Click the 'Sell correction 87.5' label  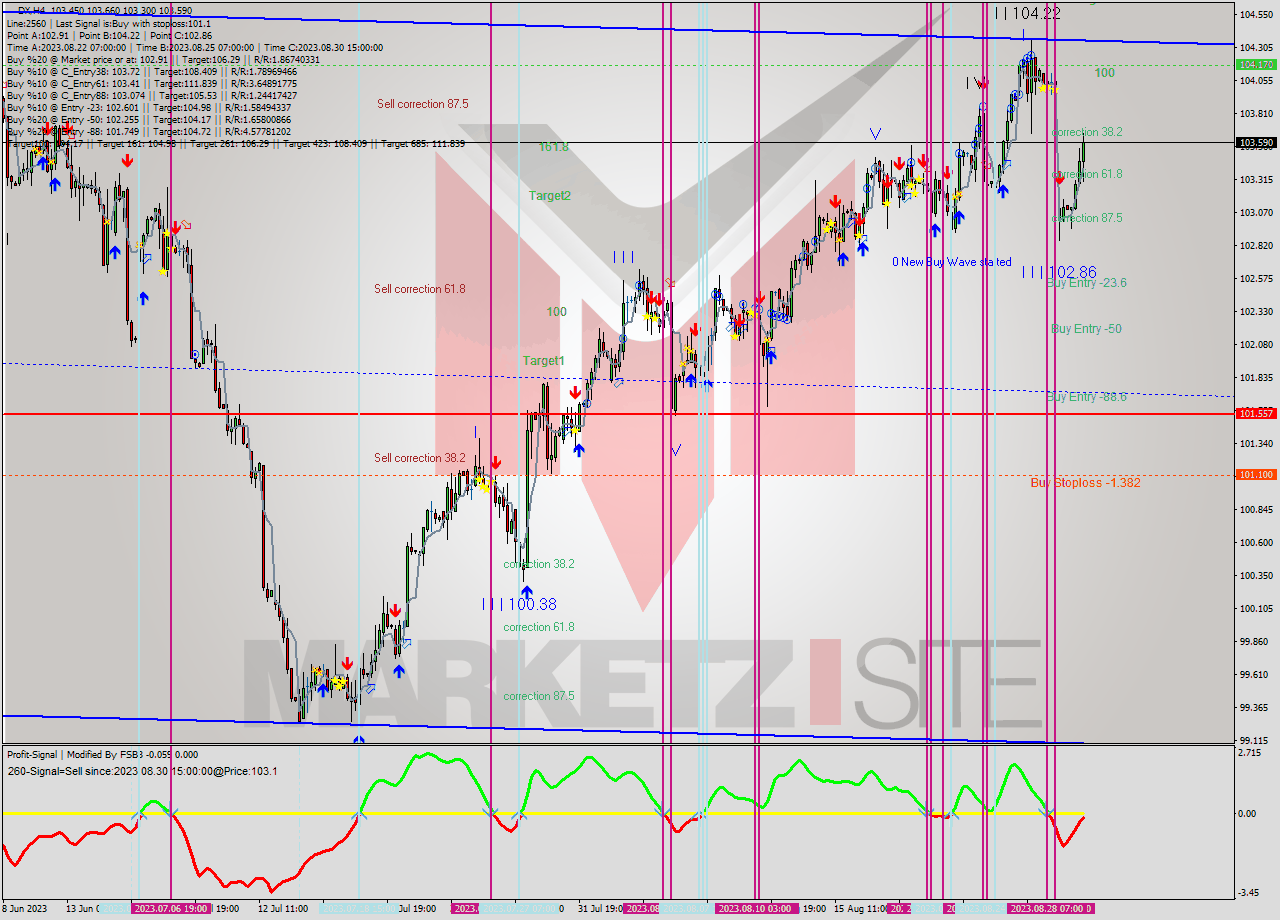point(422,104)
